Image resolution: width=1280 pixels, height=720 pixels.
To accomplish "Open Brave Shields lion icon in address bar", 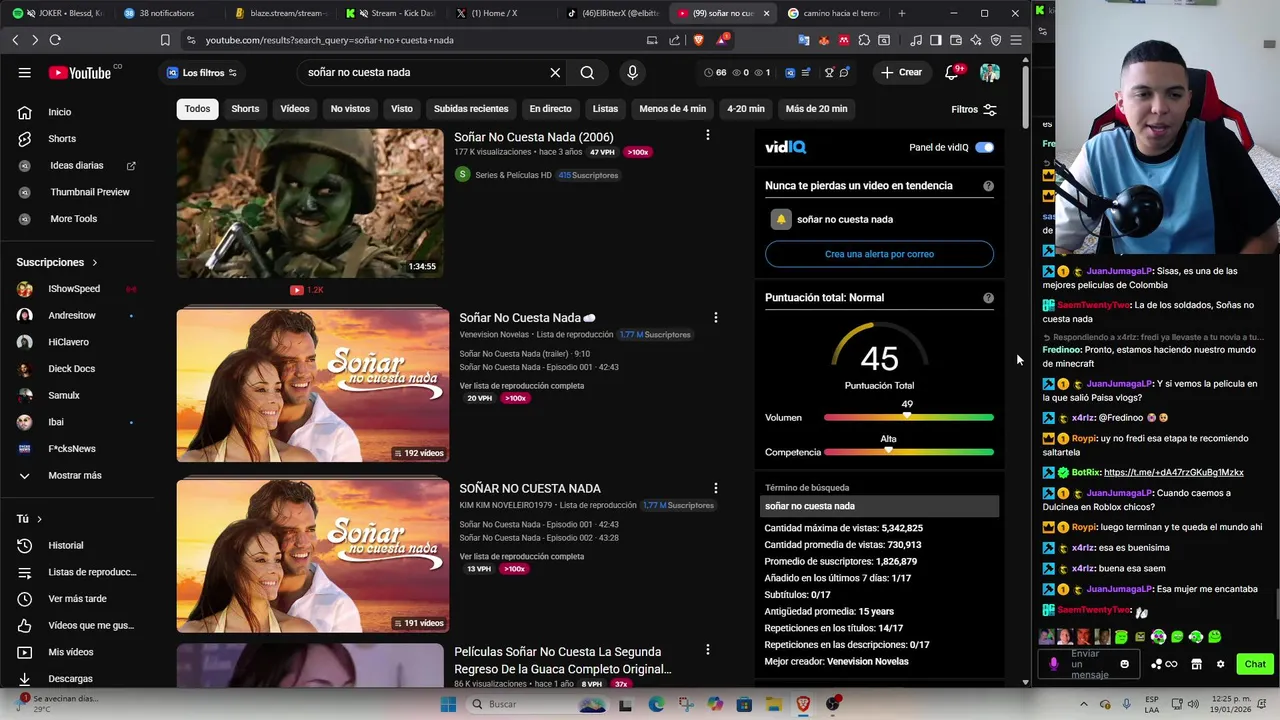I will point(698,40).
